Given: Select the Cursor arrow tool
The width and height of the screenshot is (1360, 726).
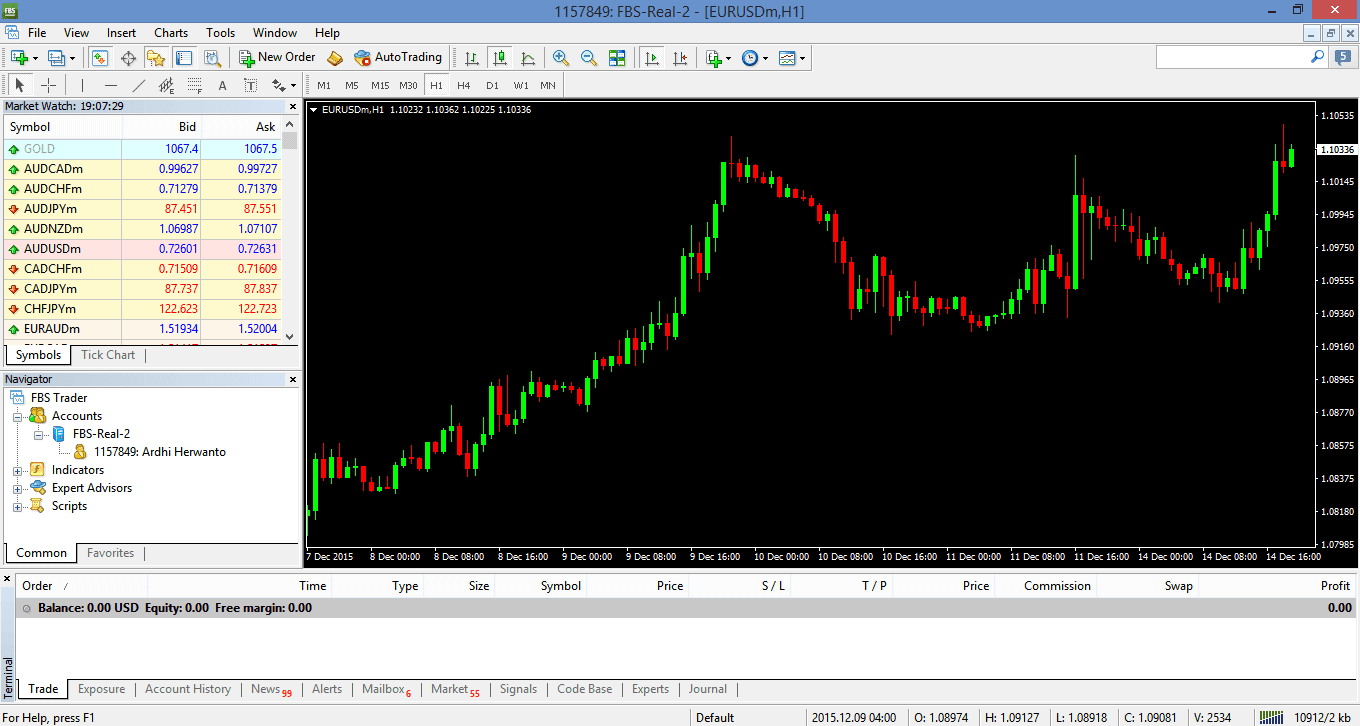Looking at the screenshot, I should coord(20,85).
